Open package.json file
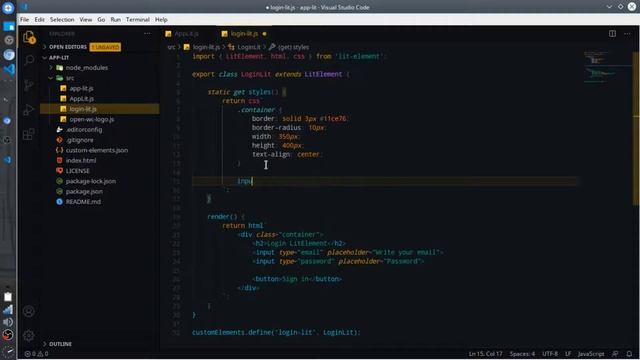 [84, 191]
